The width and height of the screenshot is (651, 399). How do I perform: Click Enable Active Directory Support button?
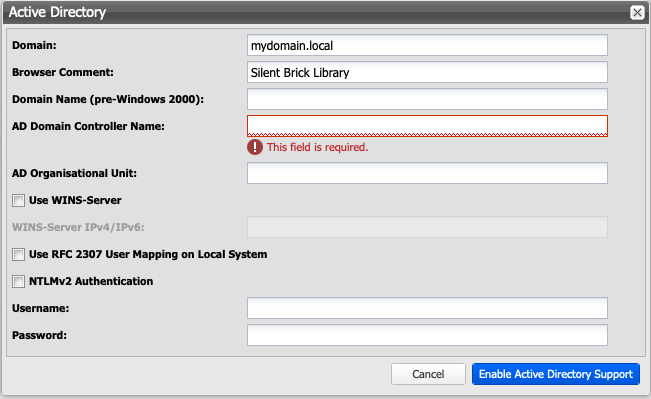556,374
